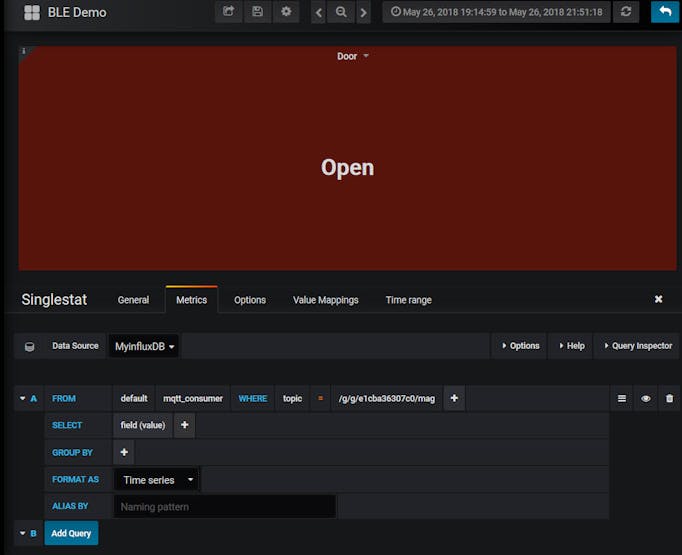Viewport: 682px width, 555px height.
Task: Close the Singlestat editor with X
Action: [x=659, y=299]
